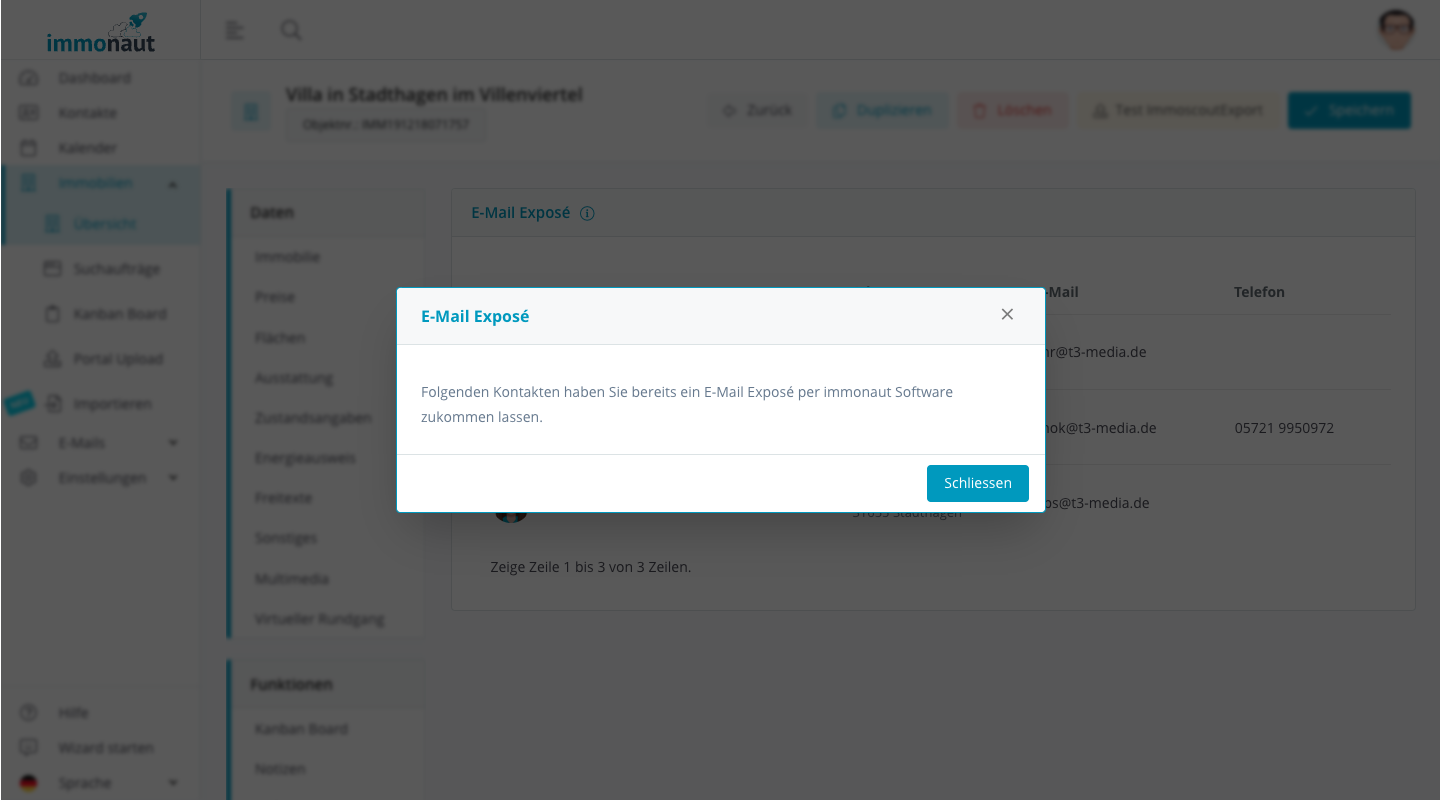Click the Kontakte icon in the sidebar
Screen dimensions: 1440x800
[29, 113]
